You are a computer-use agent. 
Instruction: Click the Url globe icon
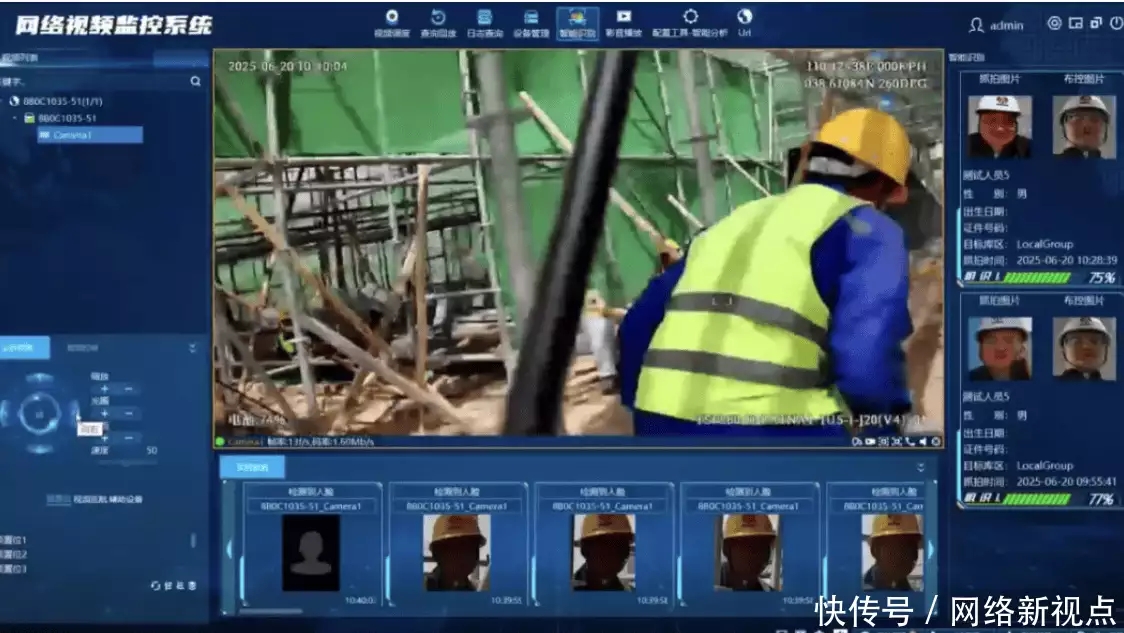click(744, 18)
